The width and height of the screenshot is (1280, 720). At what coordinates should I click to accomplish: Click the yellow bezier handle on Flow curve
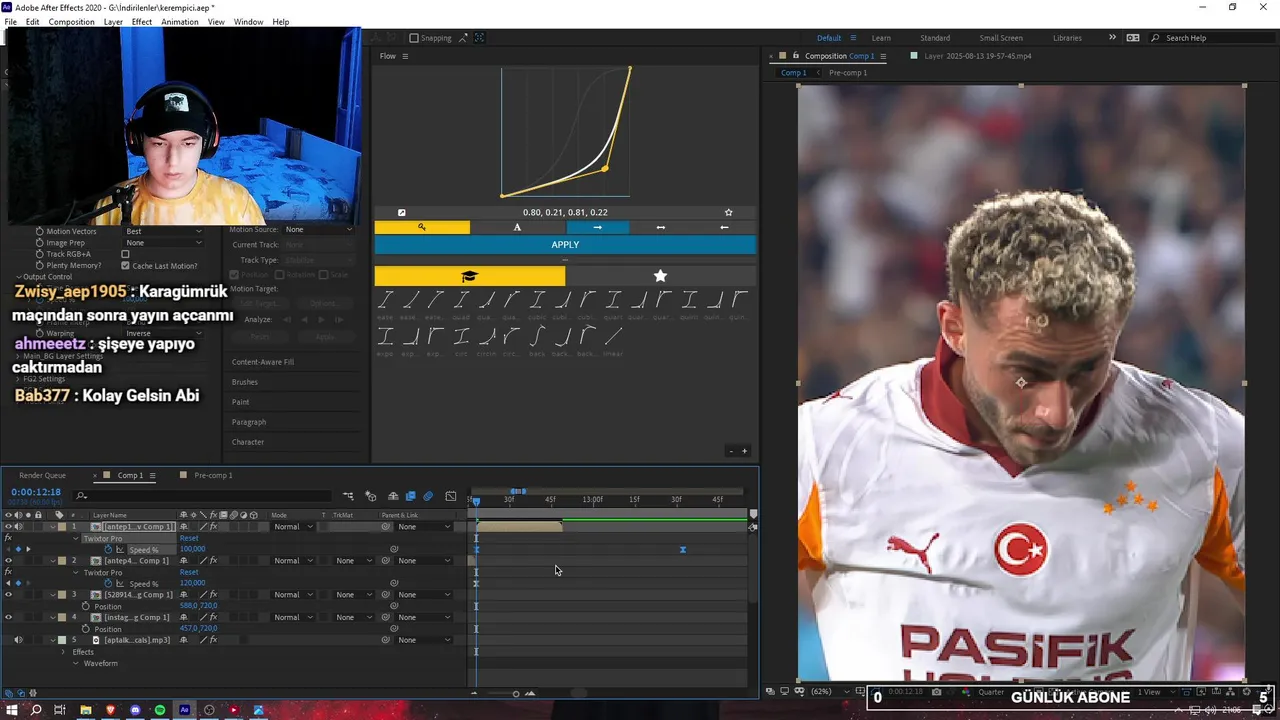605,168
